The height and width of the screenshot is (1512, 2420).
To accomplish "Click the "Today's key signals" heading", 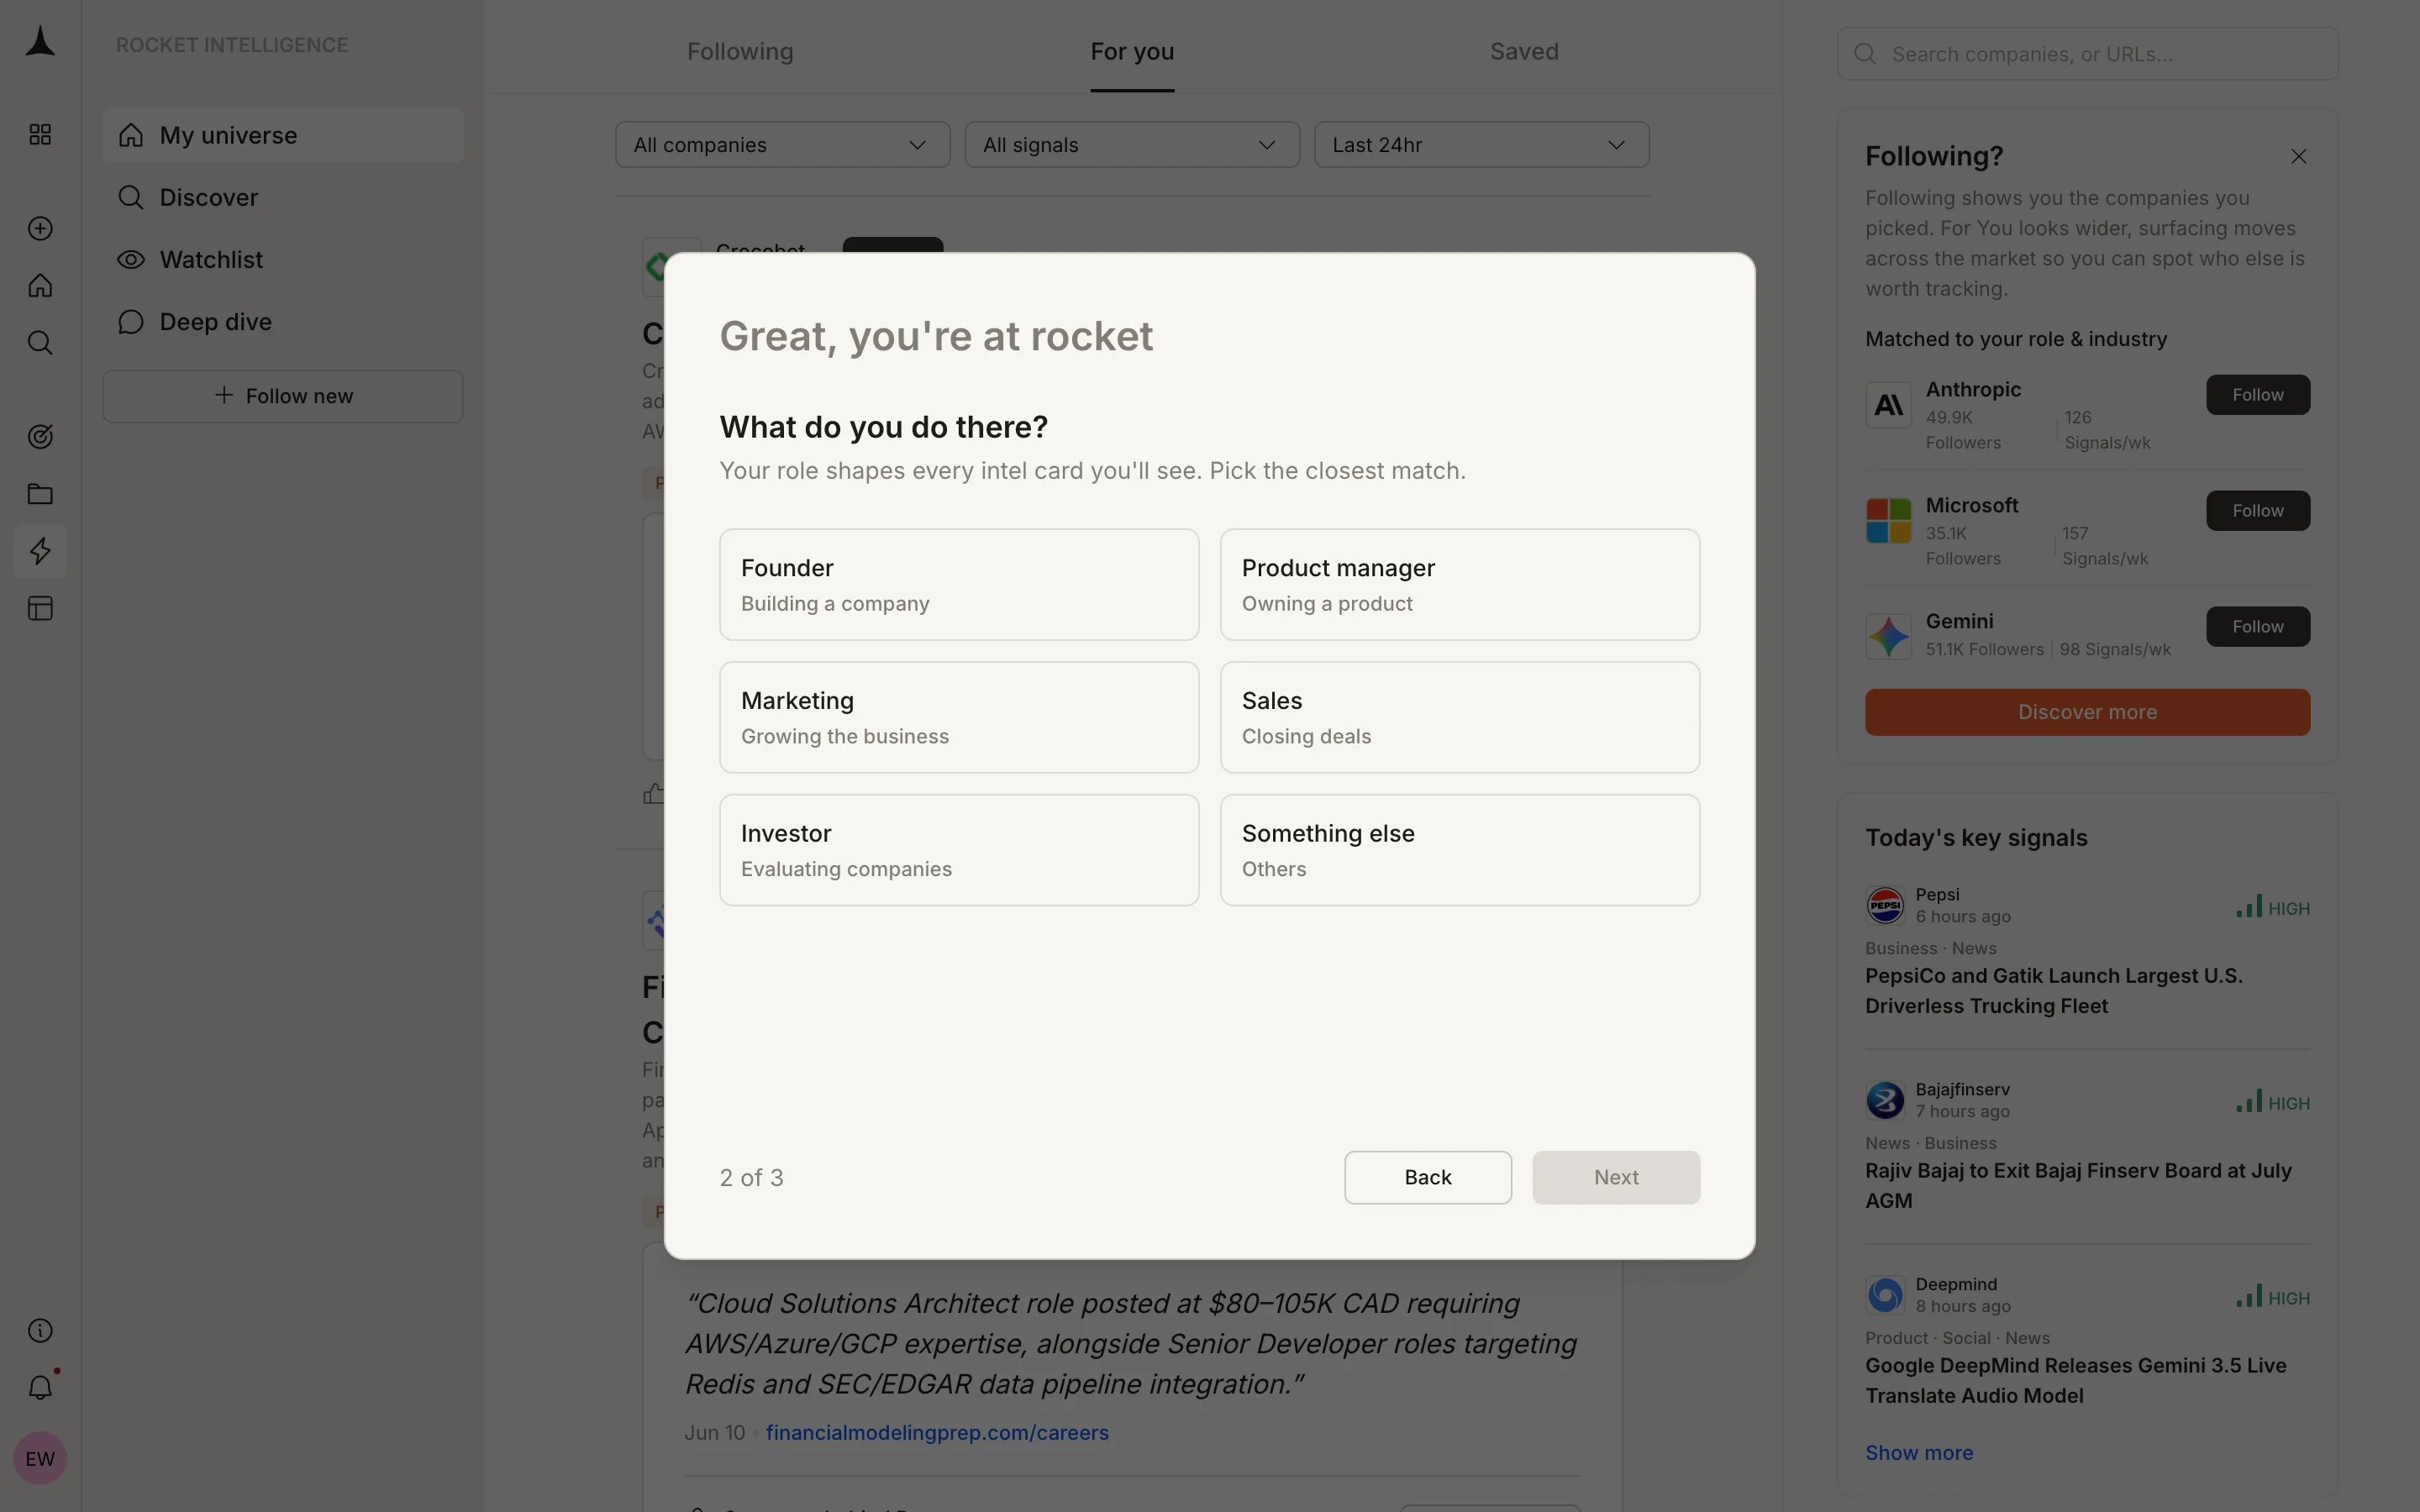I will (x=1976, y=838).
